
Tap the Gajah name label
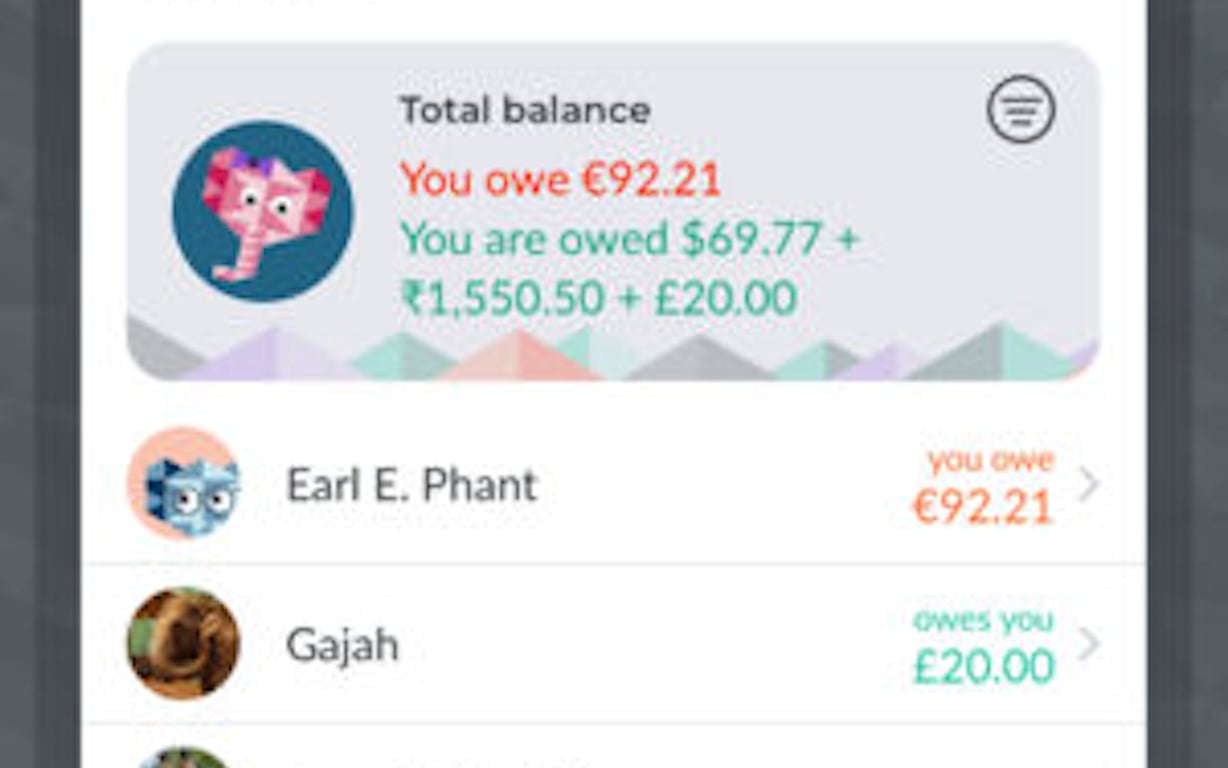point(342,646)
